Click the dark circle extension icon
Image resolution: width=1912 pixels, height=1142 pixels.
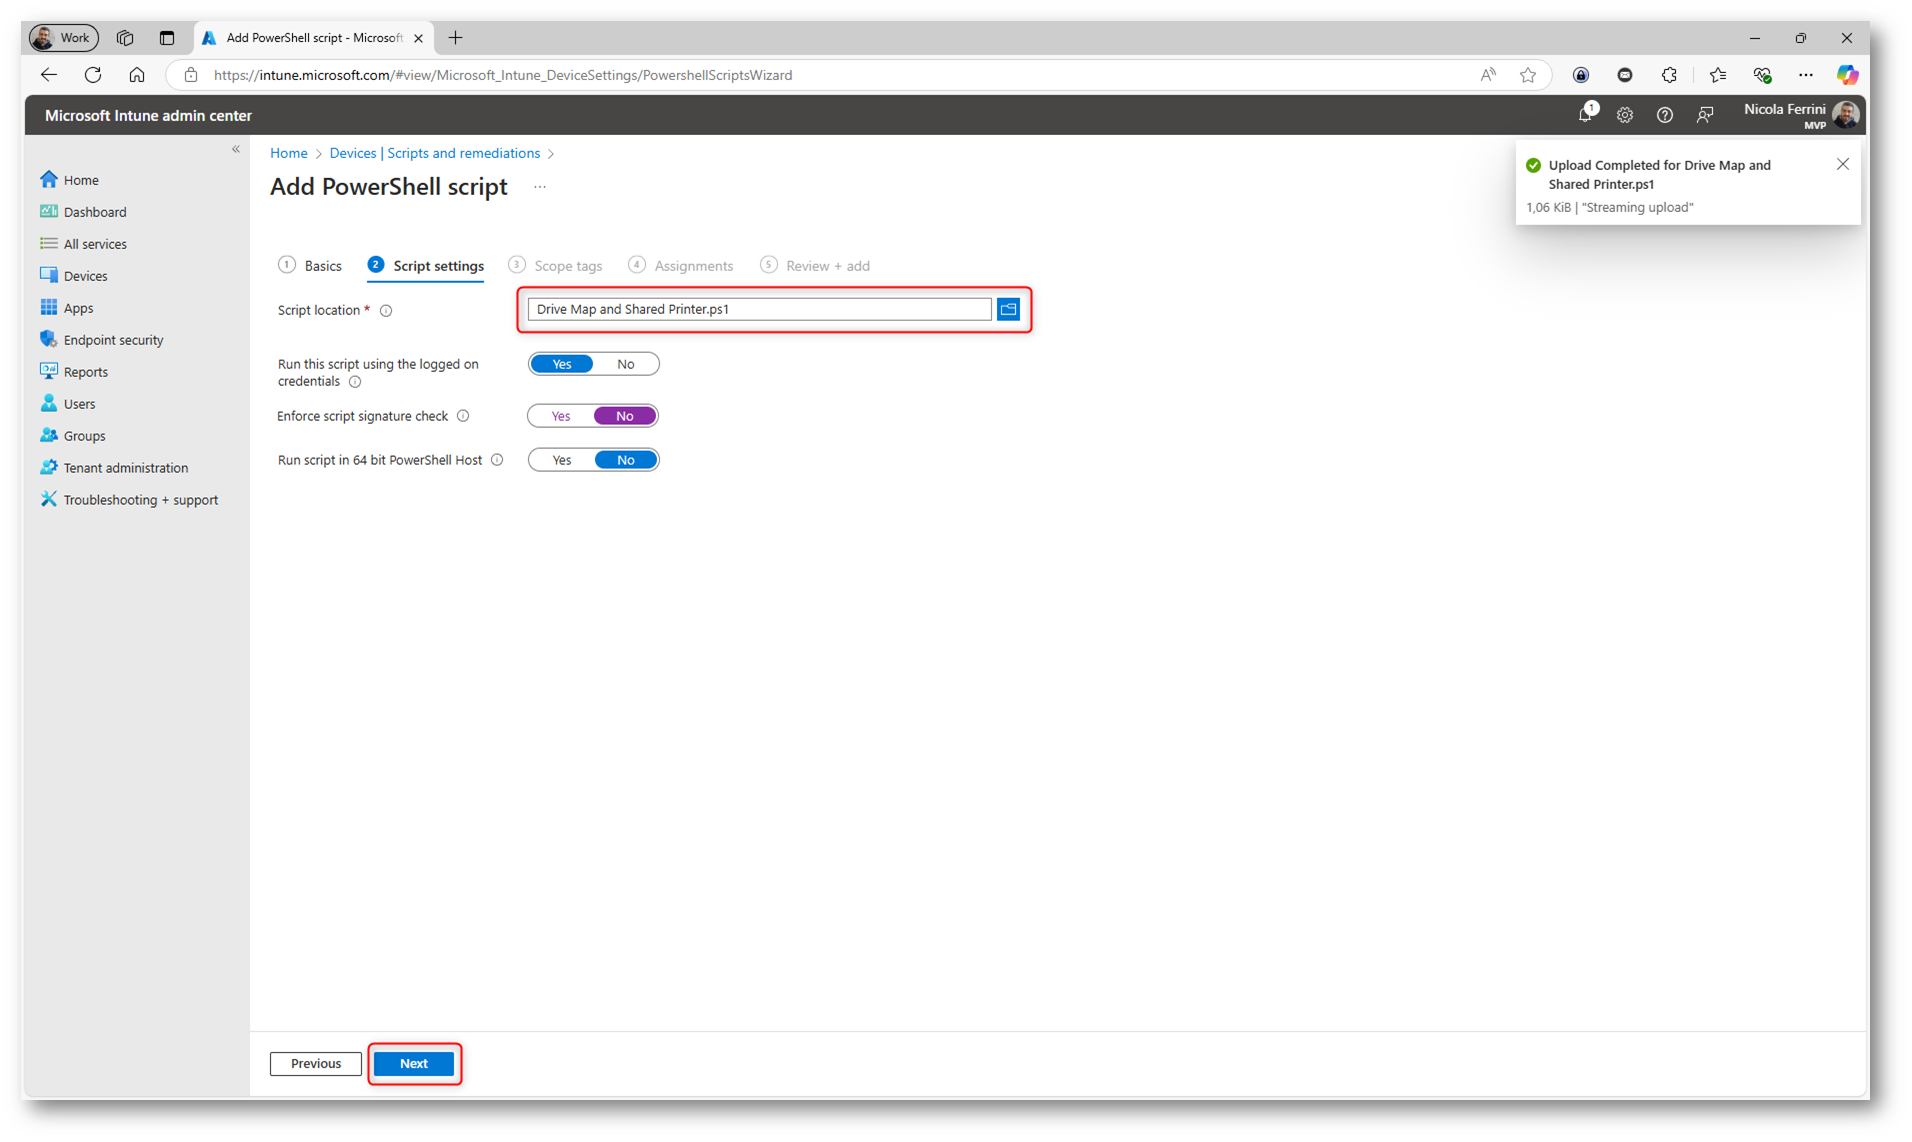click(1625, 75)
